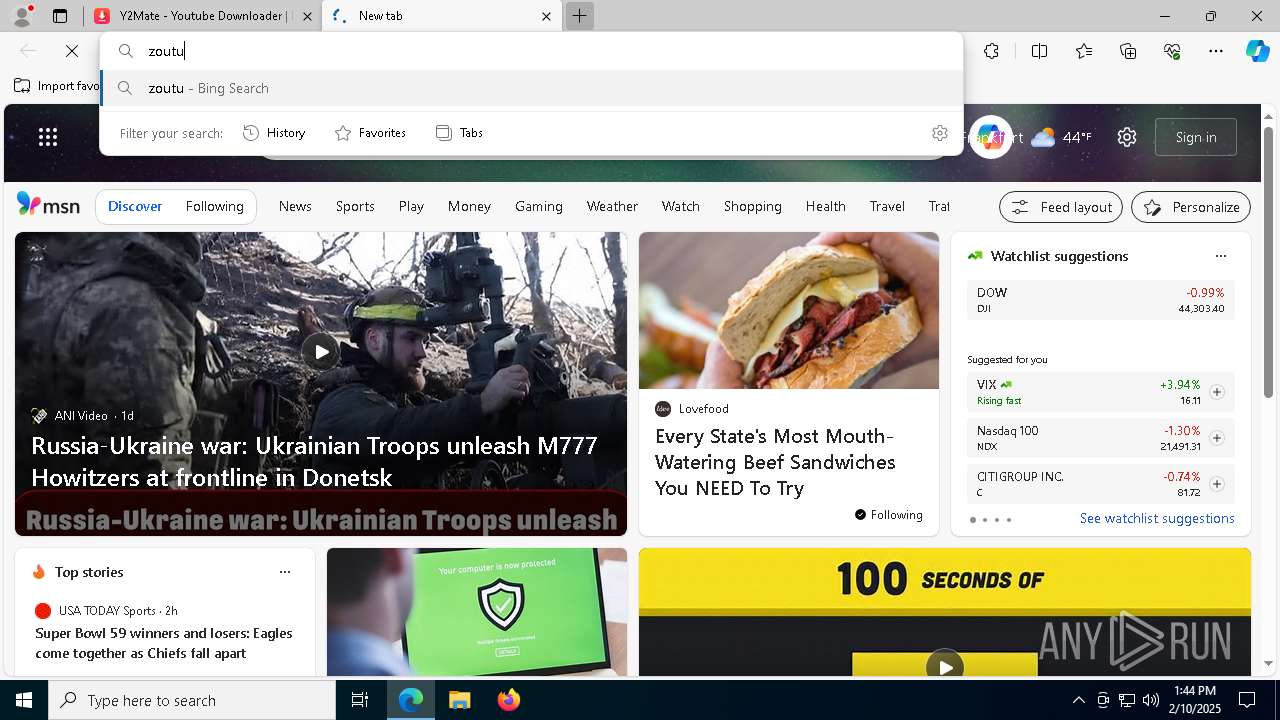Close the New tab
Viewport: 1280px width, 720px height.
pyautogui.click(x=546, y=16)
